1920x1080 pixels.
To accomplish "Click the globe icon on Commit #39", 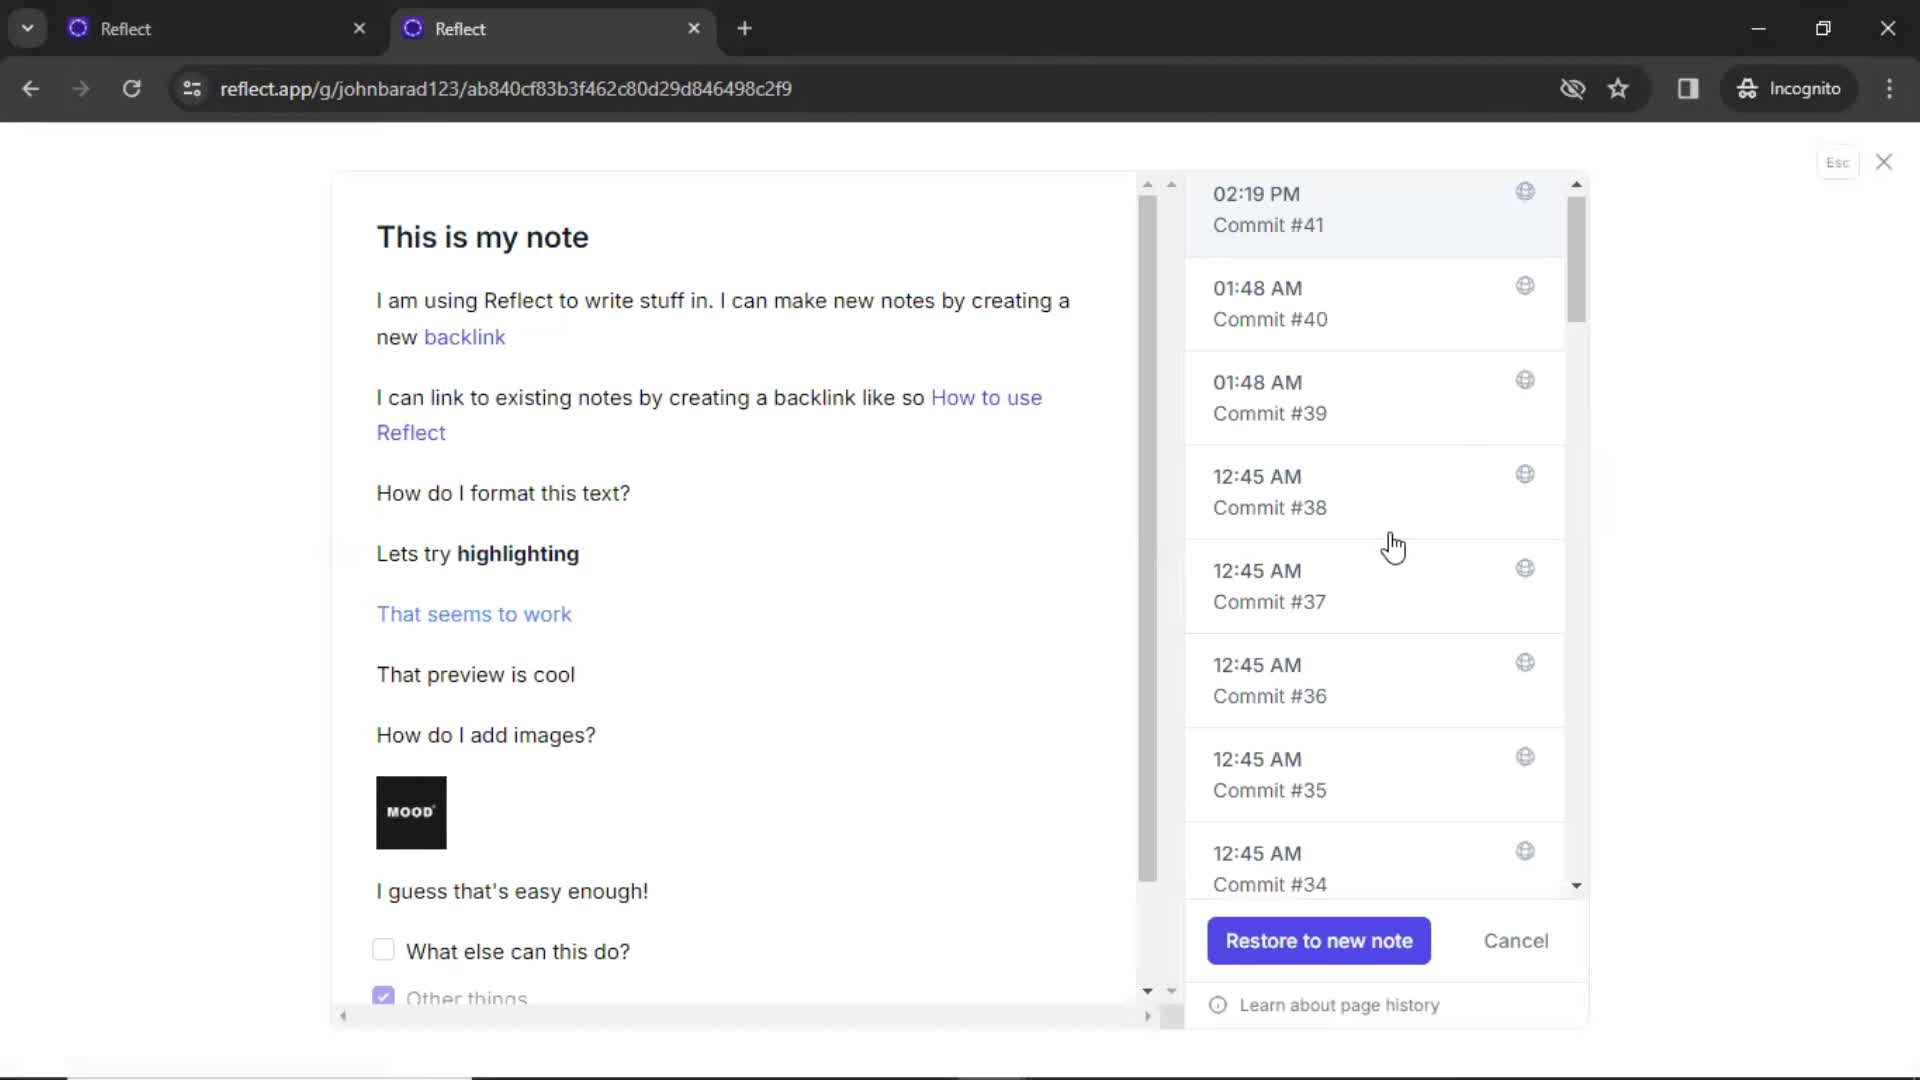I will point(1525,380).
